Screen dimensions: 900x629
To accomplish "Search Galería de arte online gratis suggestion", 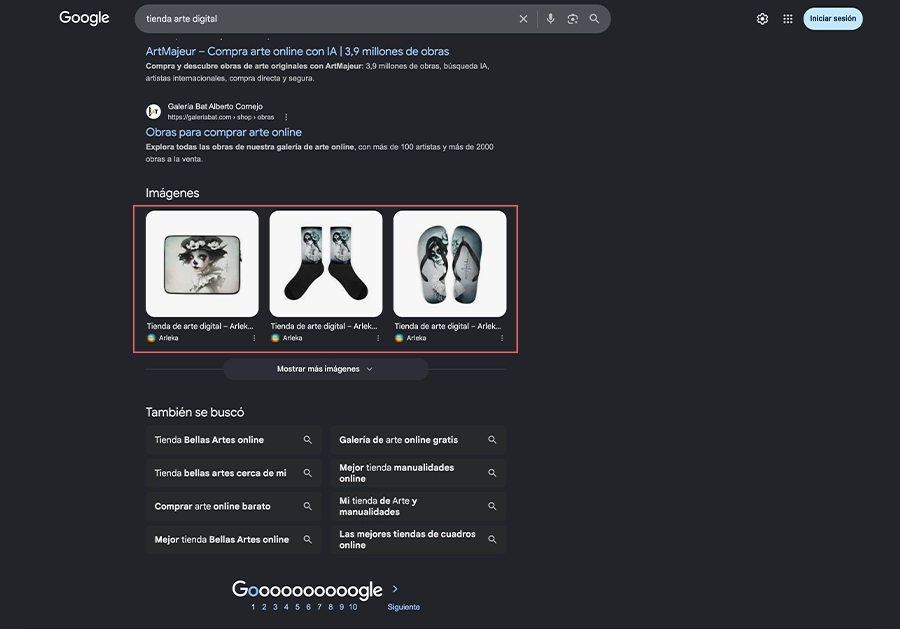I will click(x=418, y=440).
